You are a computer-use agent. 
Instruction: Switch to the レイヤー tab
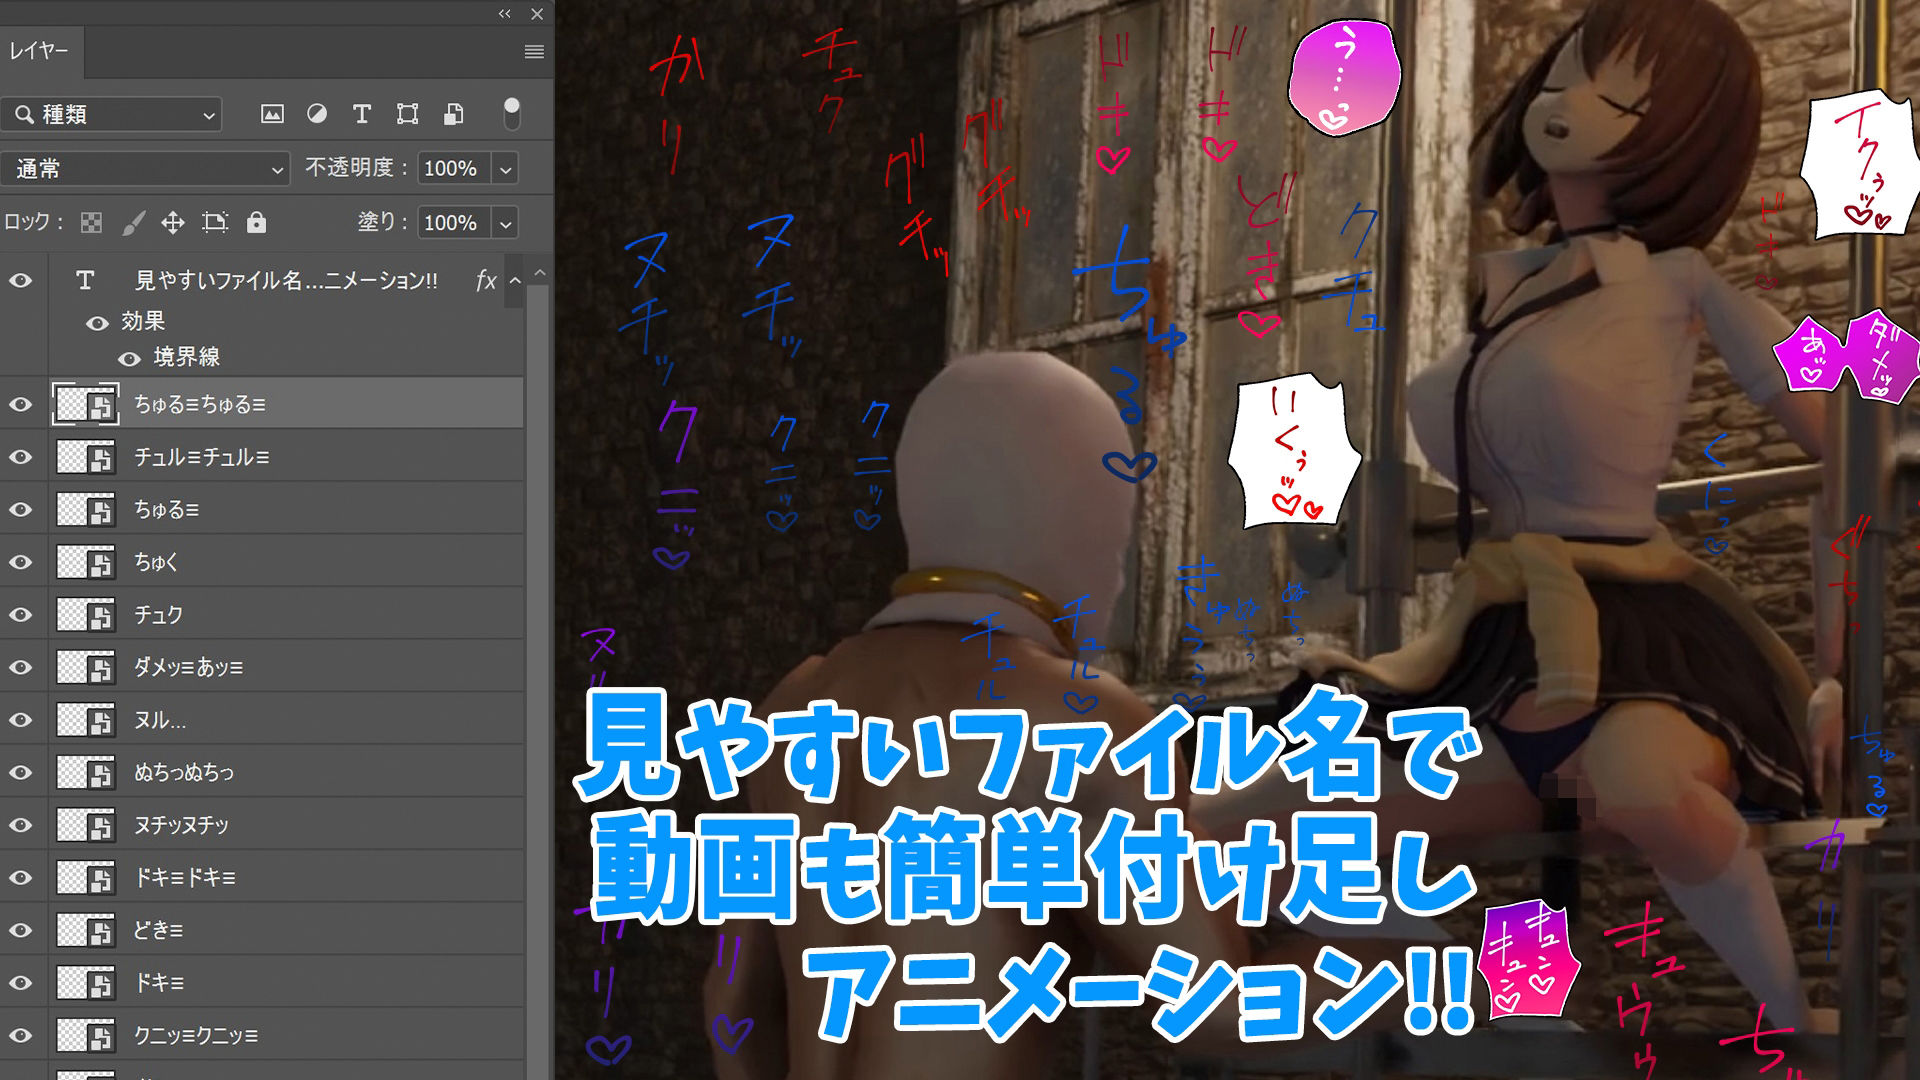tap(40, 50)
